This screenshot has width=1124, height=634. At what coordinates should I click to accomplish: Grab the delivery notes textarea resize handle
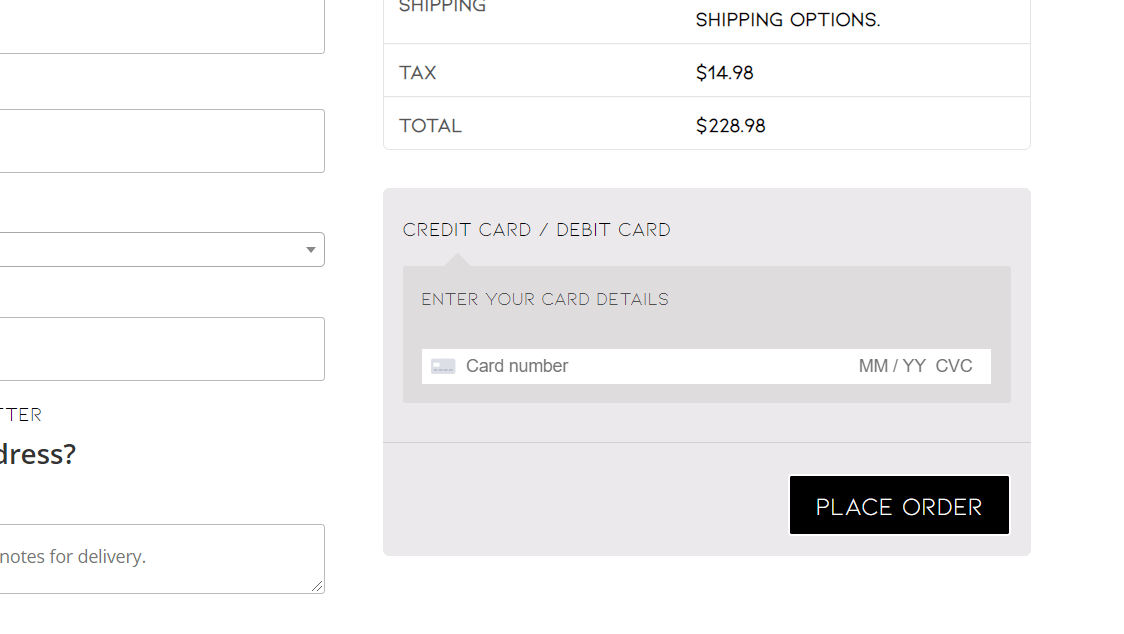pyautogui.click(x=317, y=586)
